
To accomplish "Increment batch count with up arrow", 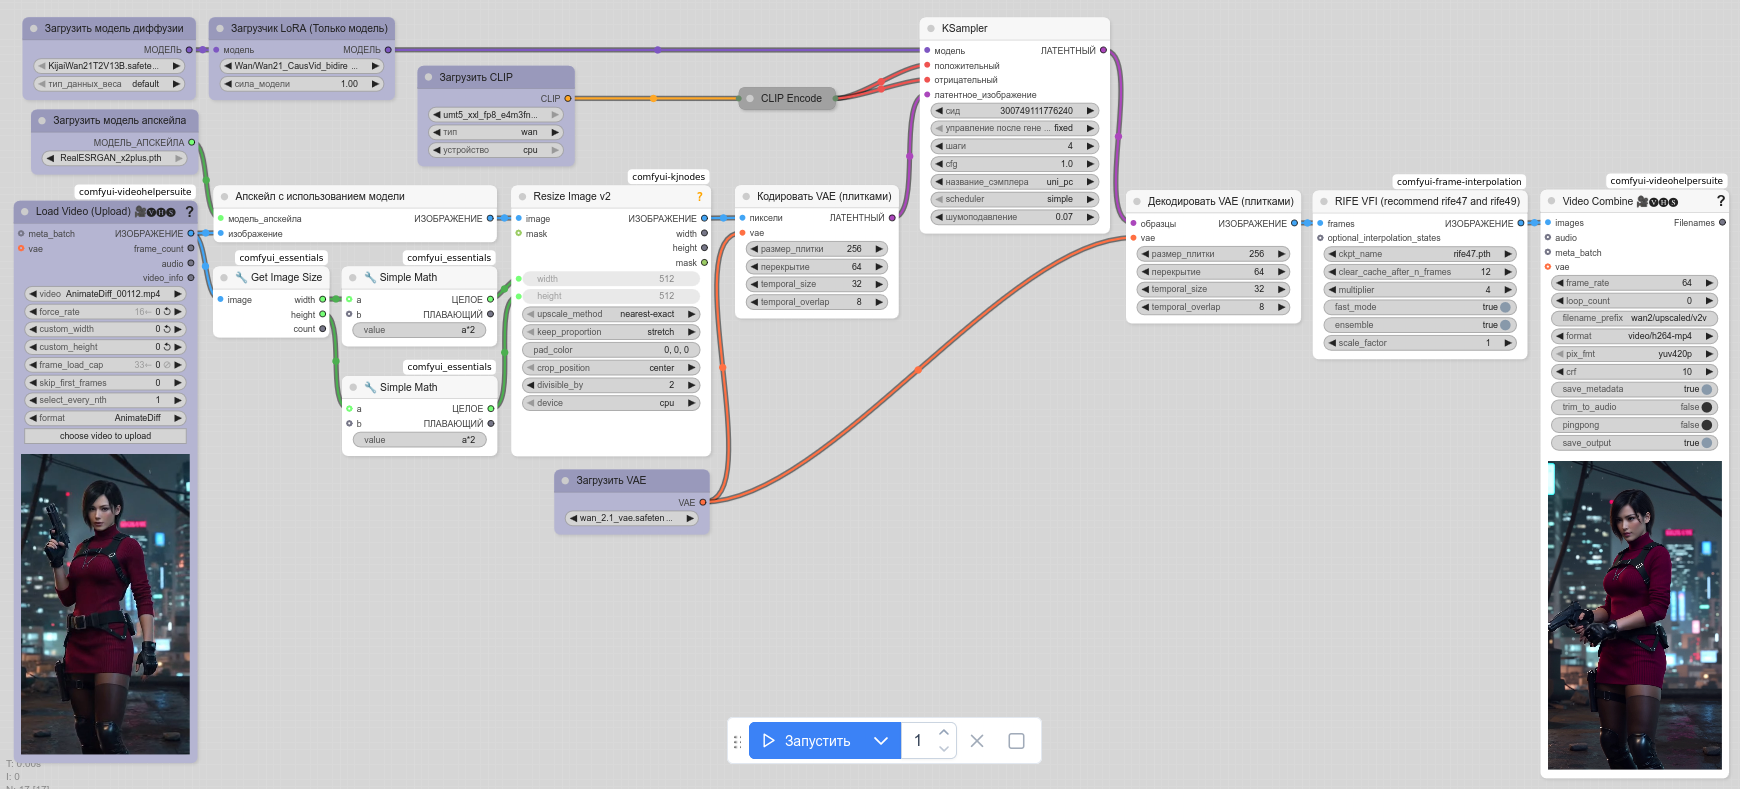I will click(943, 732).
